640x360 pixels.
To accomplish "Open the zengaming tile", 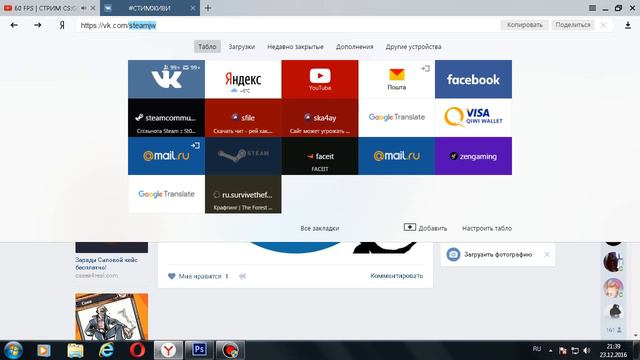I will point(473,156).
